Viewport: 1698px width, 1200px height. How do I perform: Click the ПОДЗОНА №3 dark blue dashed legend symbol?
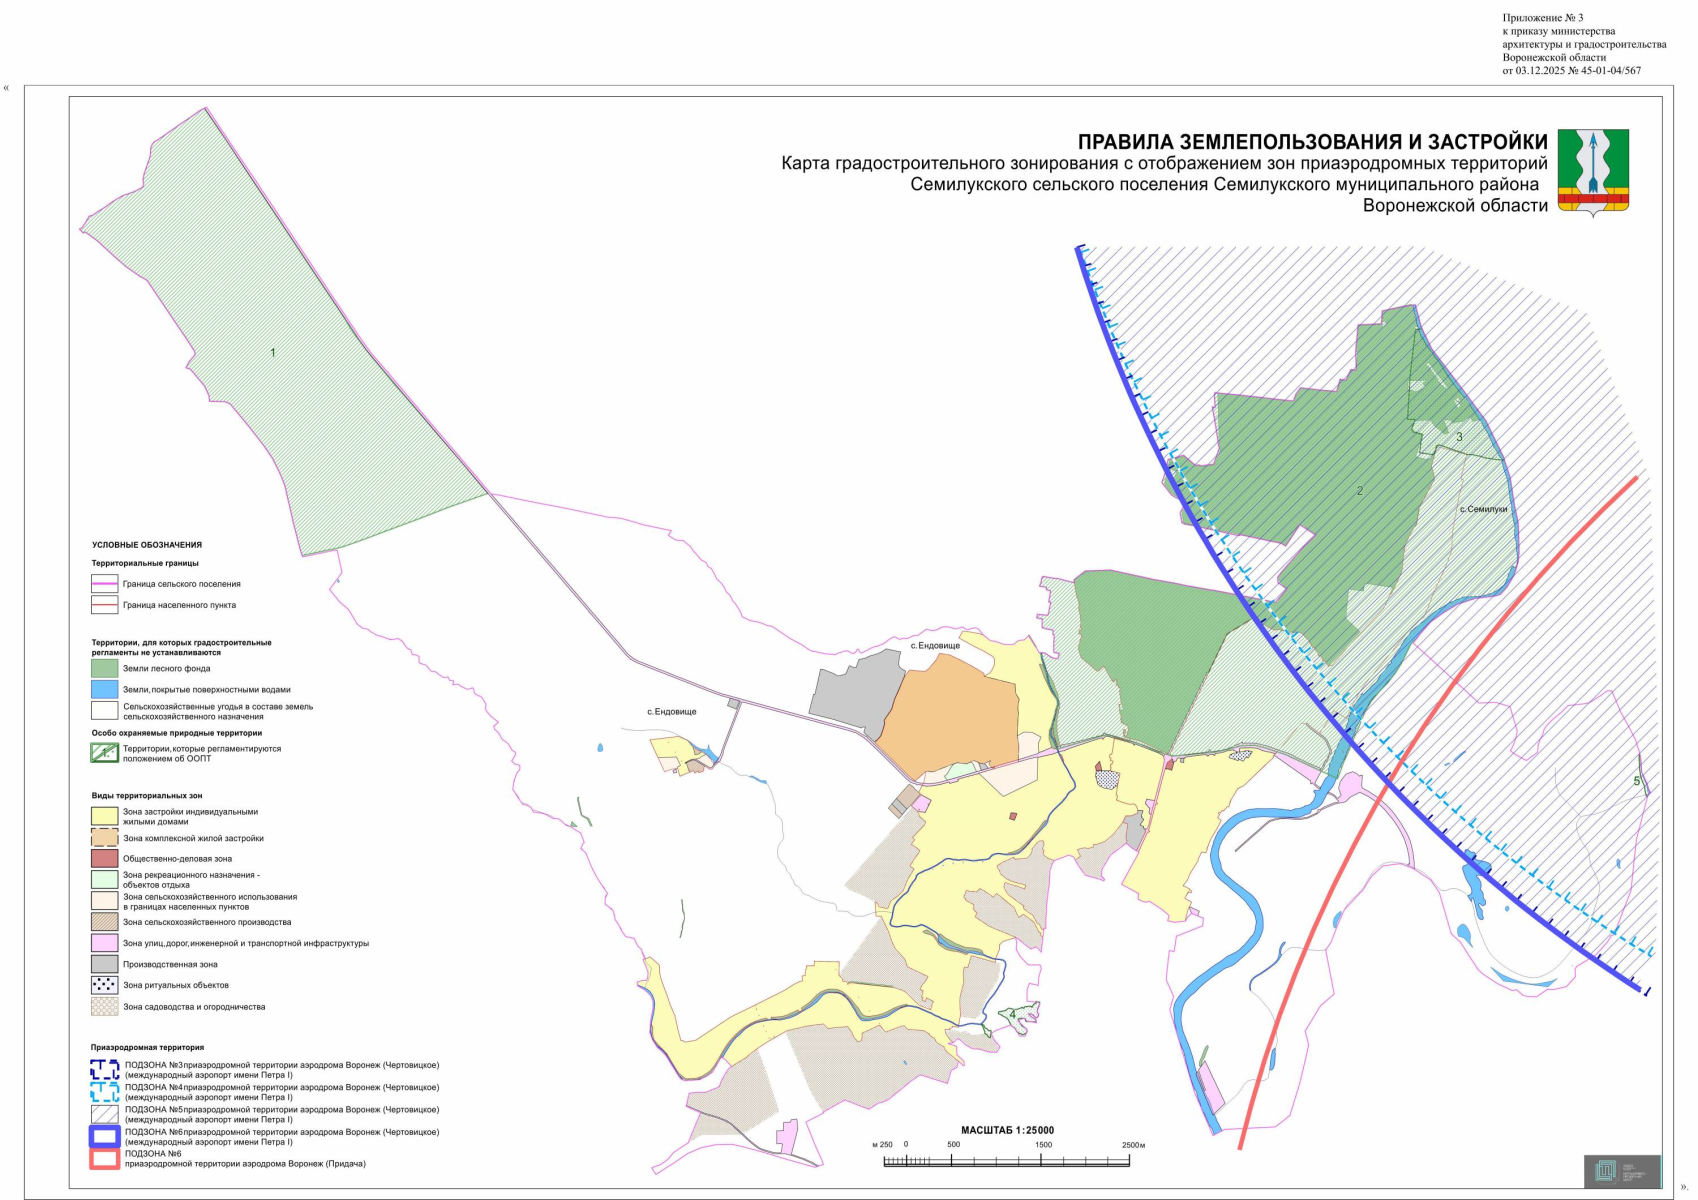click(x=104, y=1070)
